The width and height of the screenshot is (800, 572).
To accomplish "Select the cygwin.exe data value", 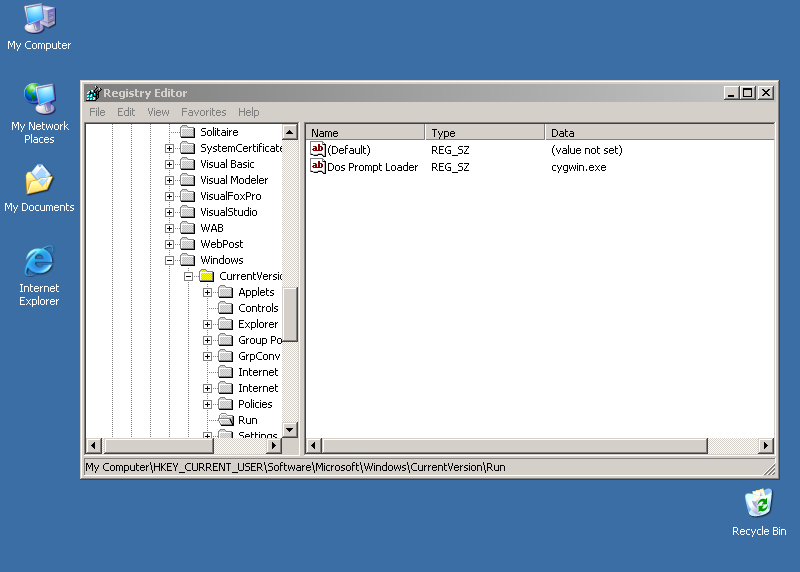I will click(579, 167).
